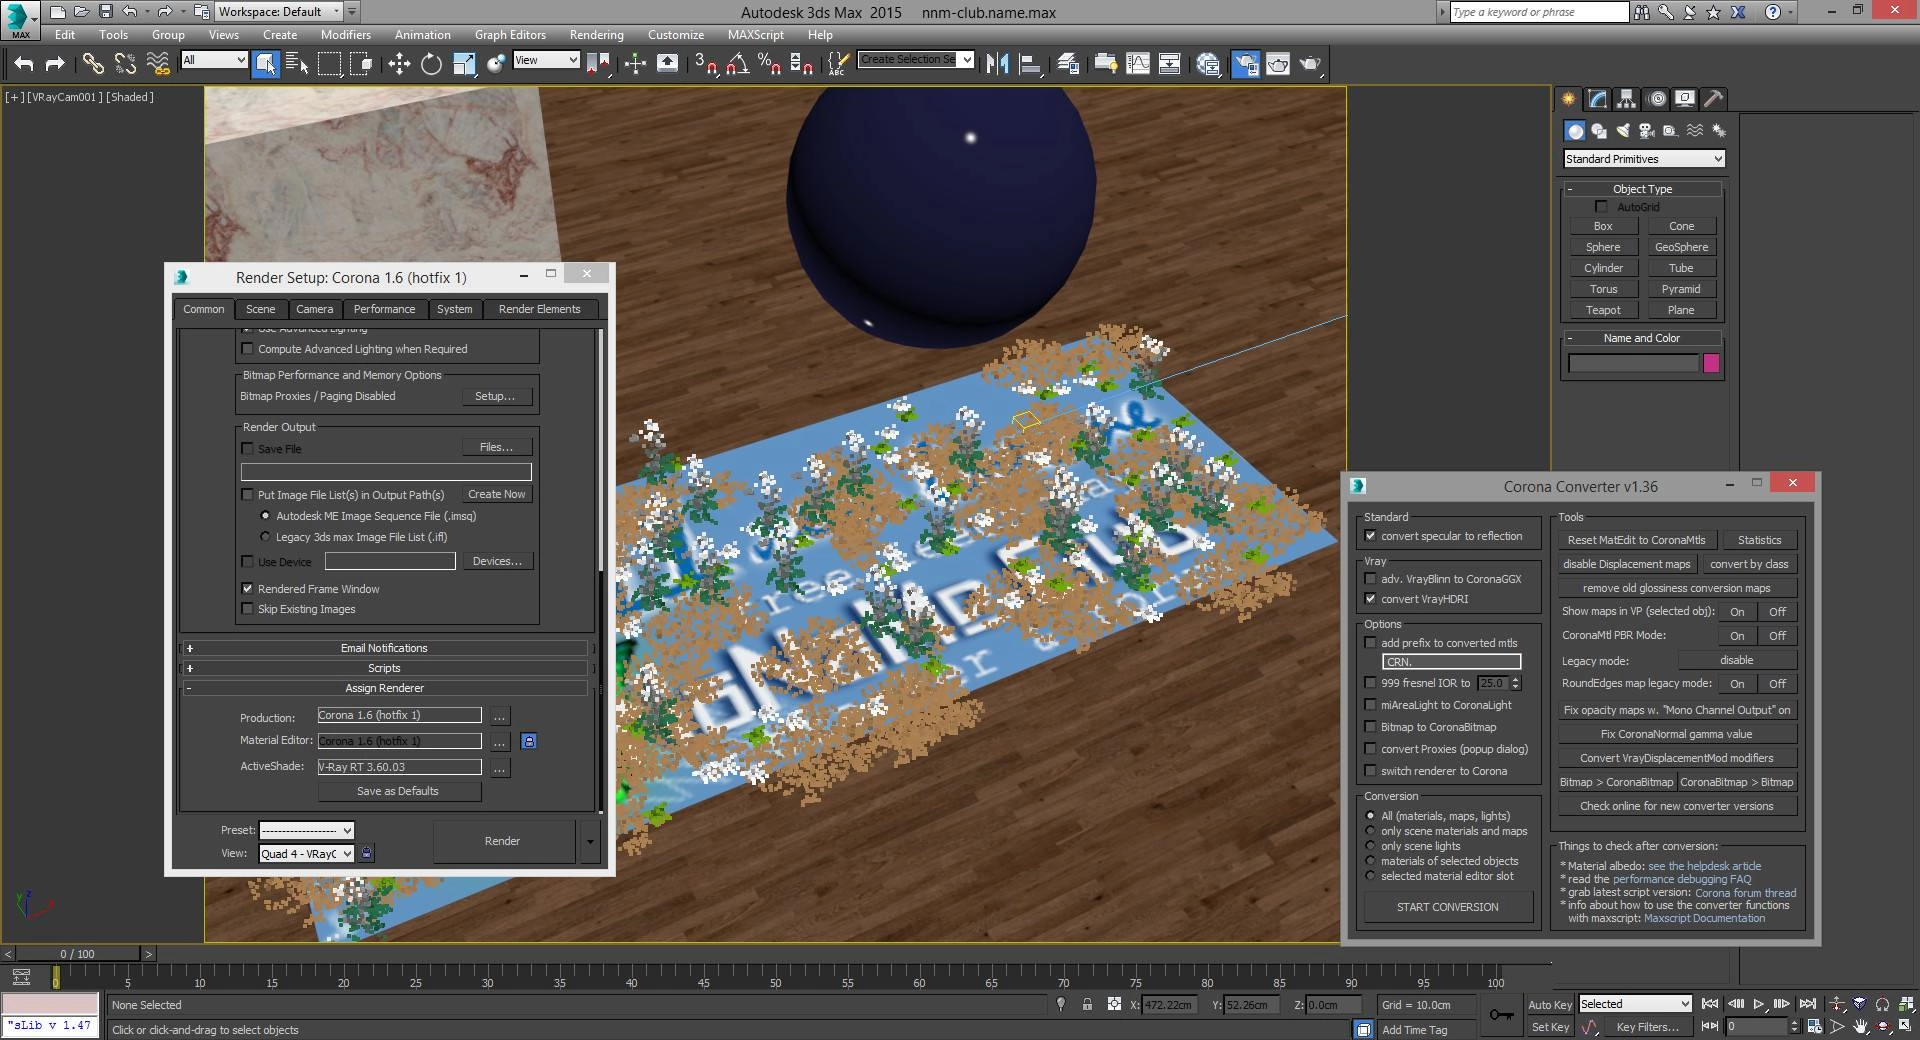Expand the Scripts rollout

pyautogui.click(x=384, y=668)
